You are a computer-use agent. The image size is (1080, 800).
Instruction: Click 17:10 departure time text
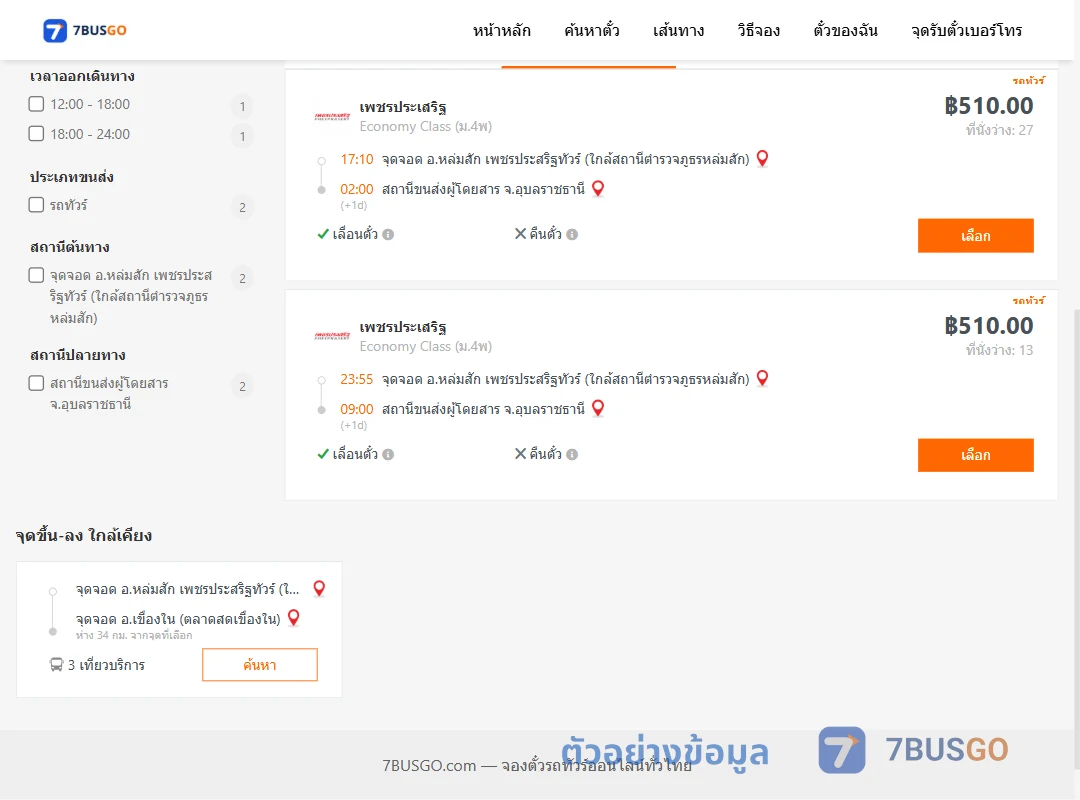pos(356,159)
